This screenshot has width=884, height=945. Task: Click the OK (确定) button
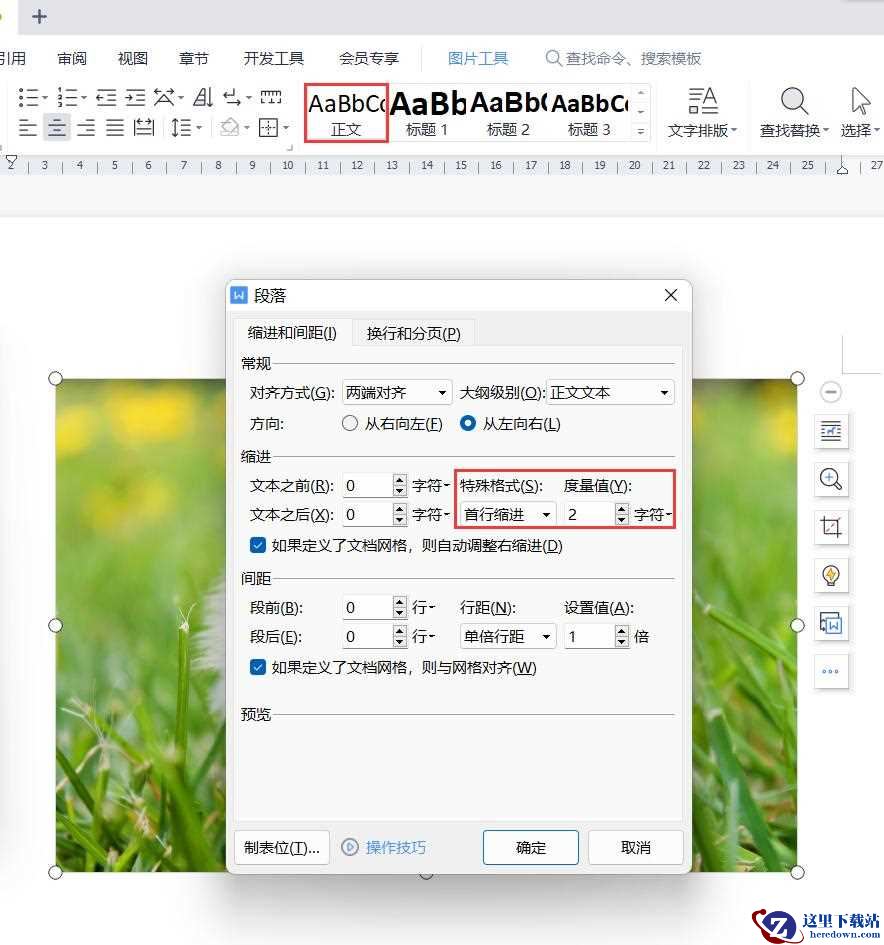[531, 847]
